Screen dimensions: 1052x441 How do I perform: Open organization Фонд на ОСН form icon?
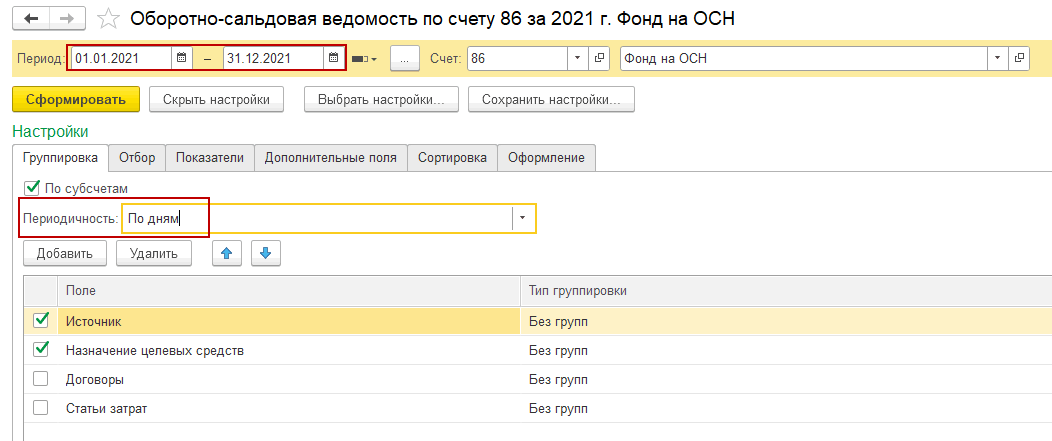[1018, 59]
